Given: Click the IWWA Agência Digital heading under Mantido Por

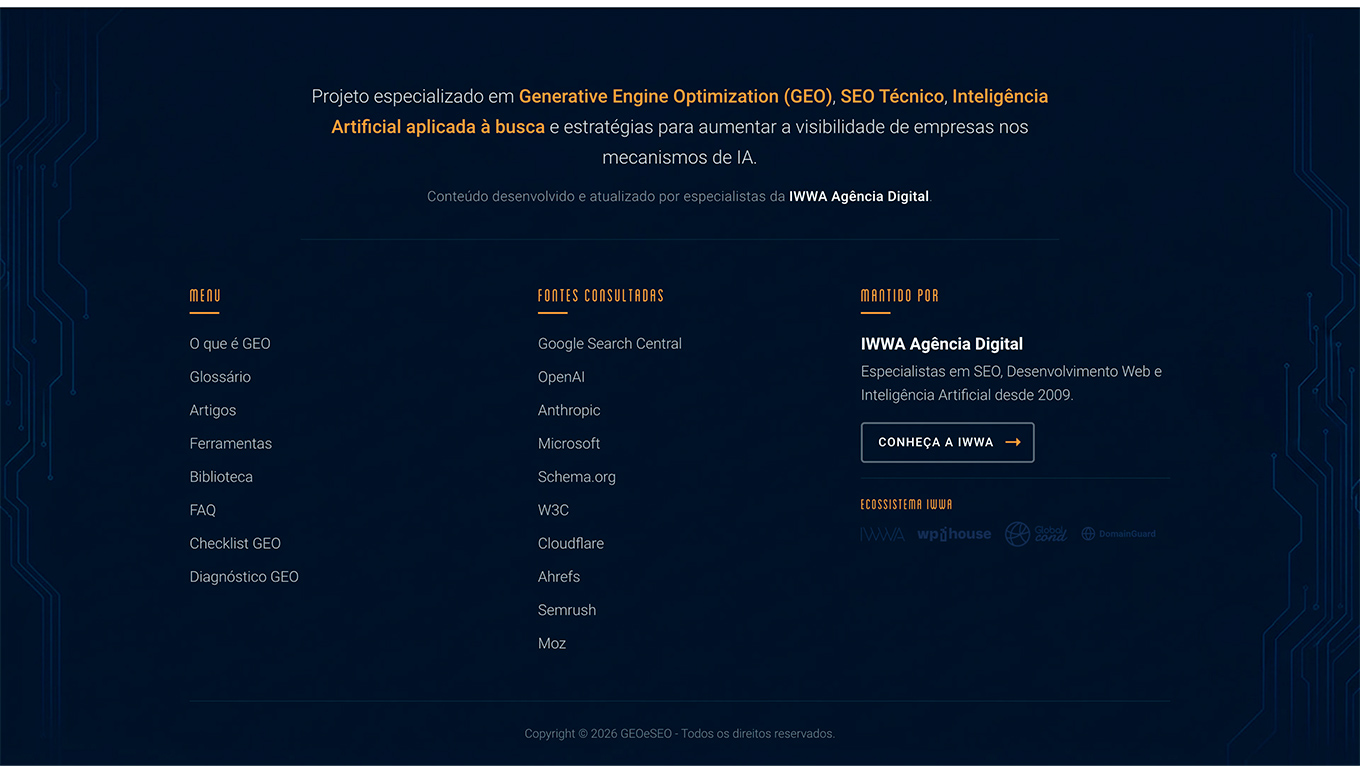Looking at the screenshot, I should 942,344.
